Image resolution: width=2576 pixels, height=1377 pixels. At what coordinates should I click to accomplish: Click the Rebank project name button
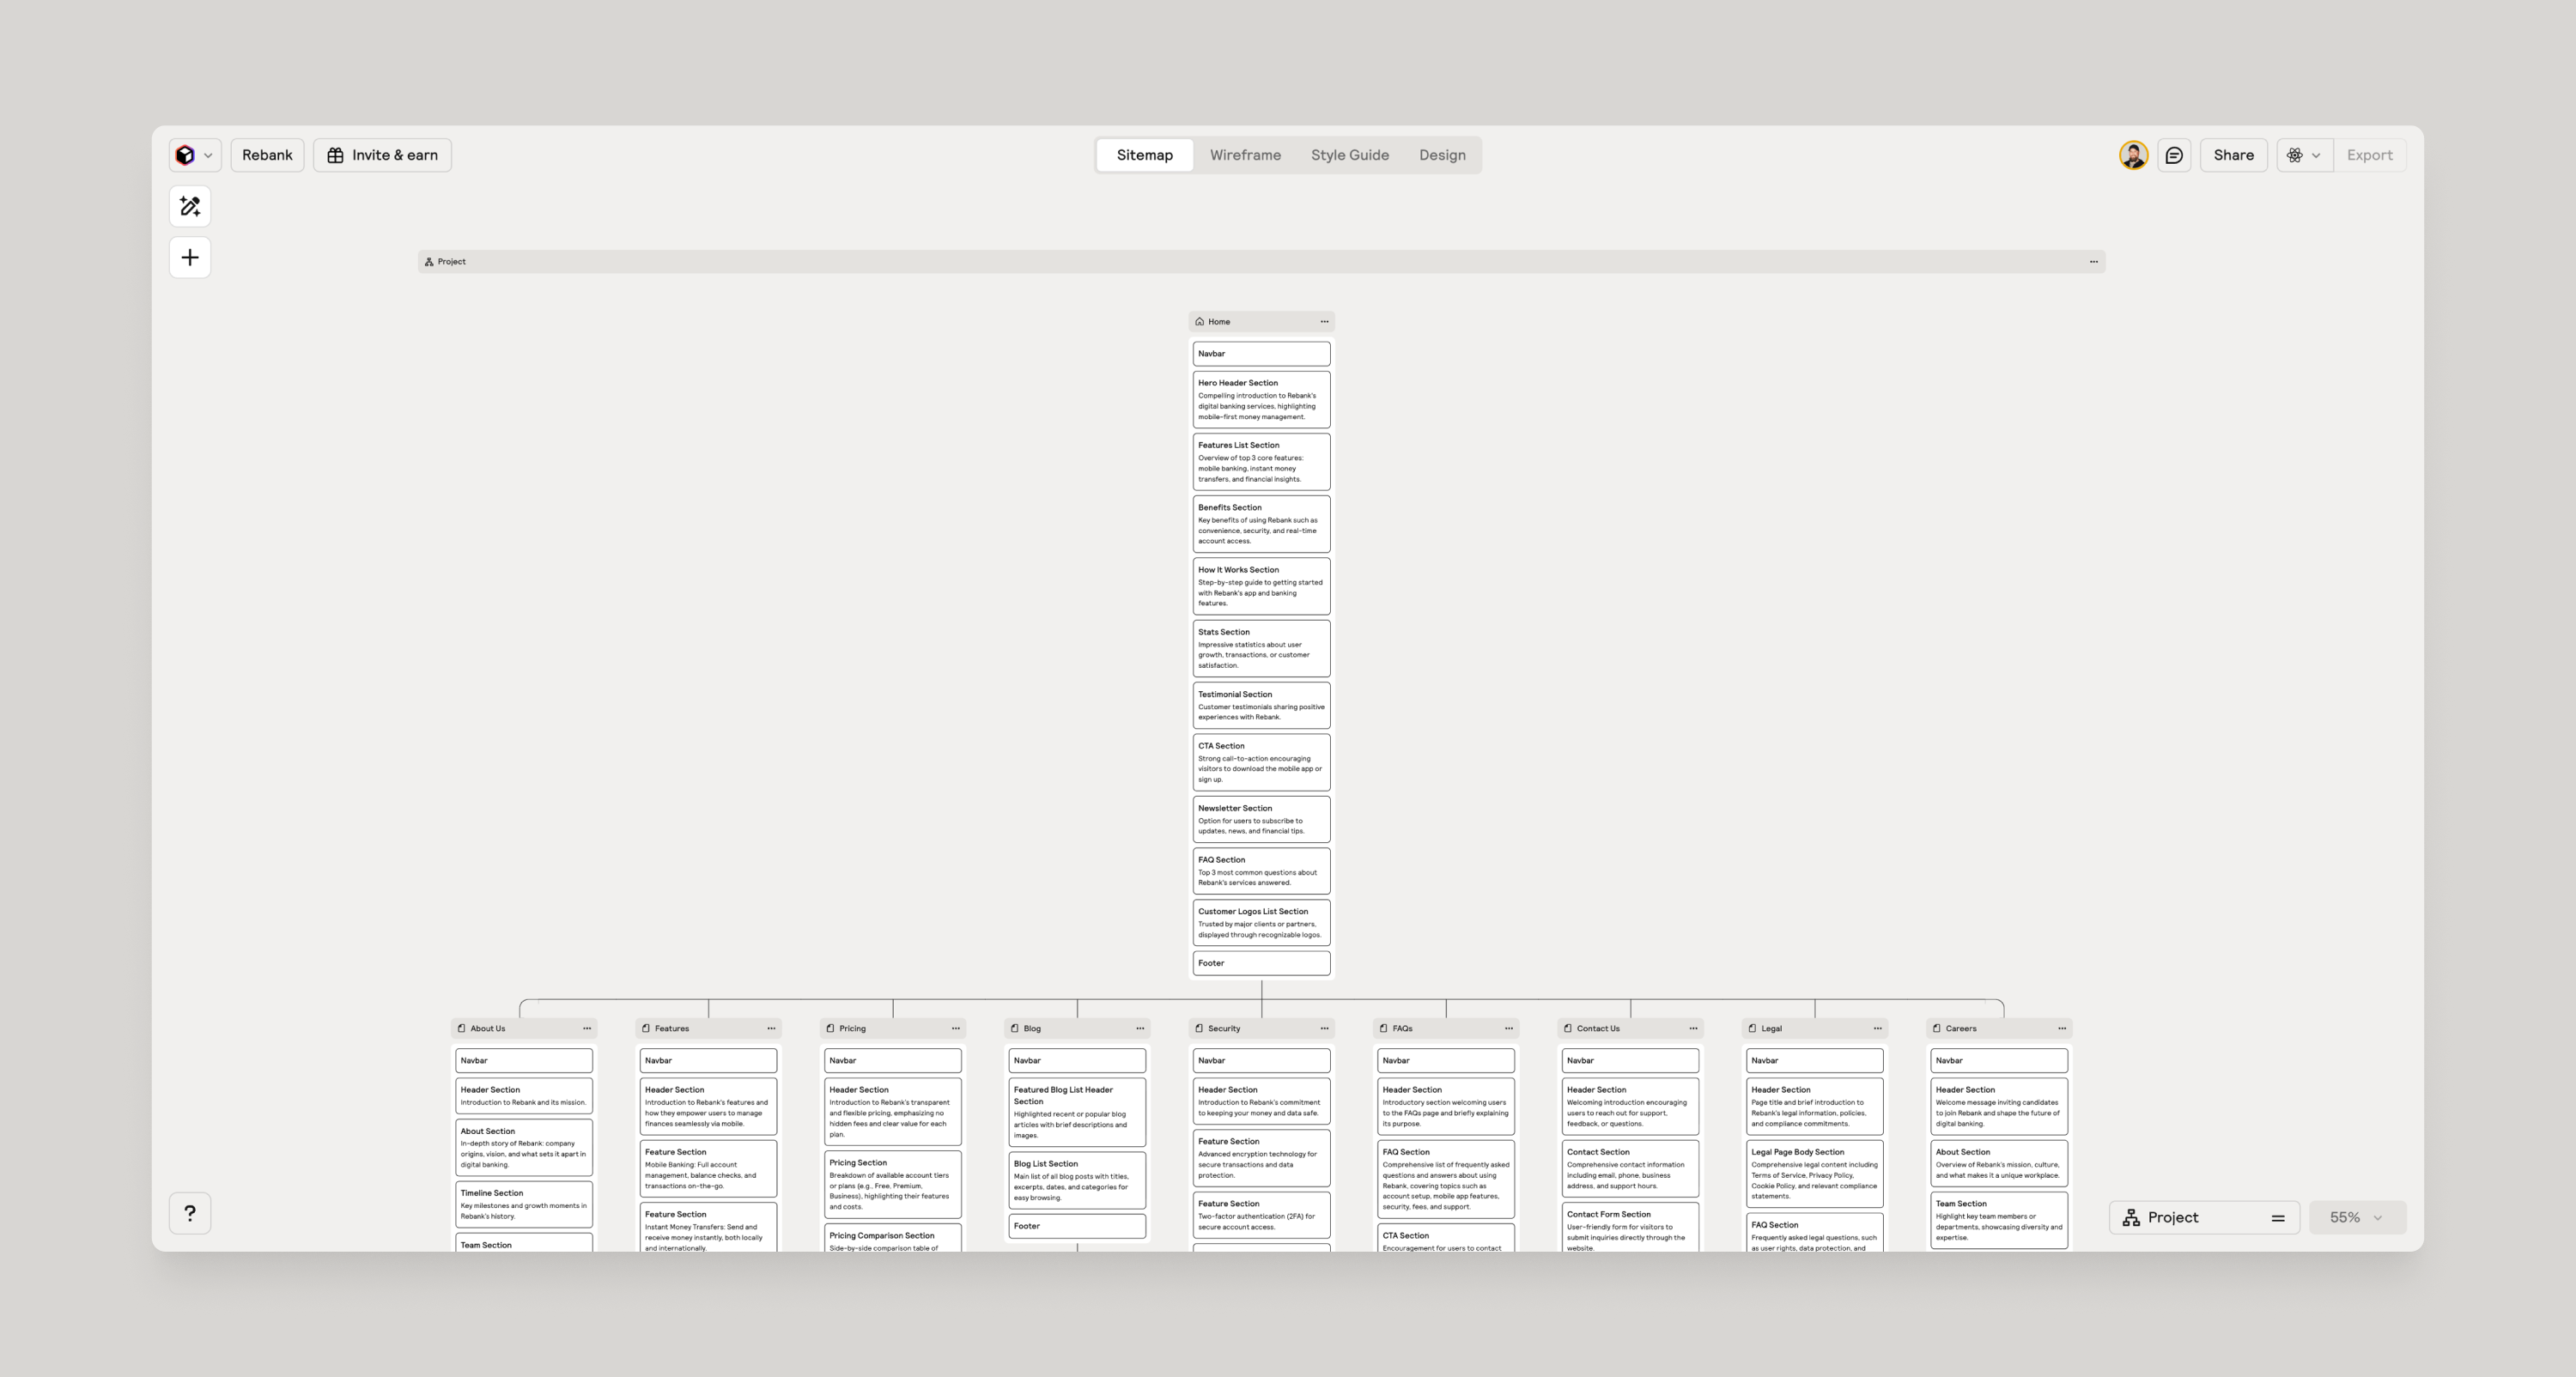coord(267,155)
